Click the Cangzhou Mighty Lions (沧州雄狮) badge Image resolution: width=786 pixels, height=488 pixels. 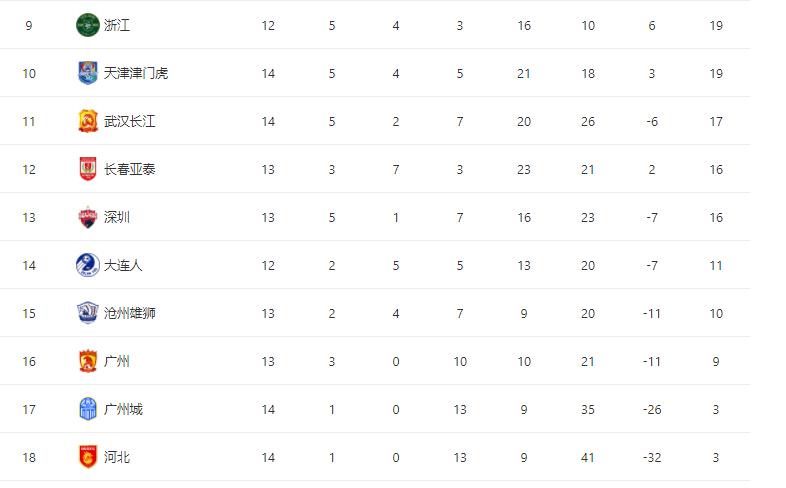88,313
